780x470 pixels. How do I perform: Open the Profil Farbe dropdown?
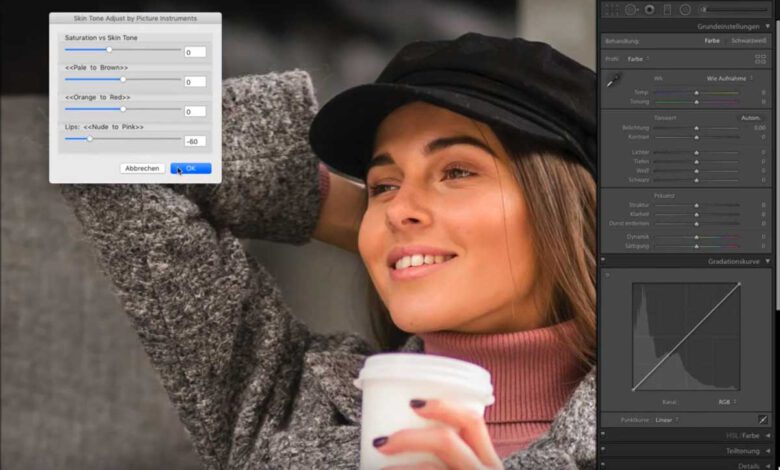tap(638, 59)
